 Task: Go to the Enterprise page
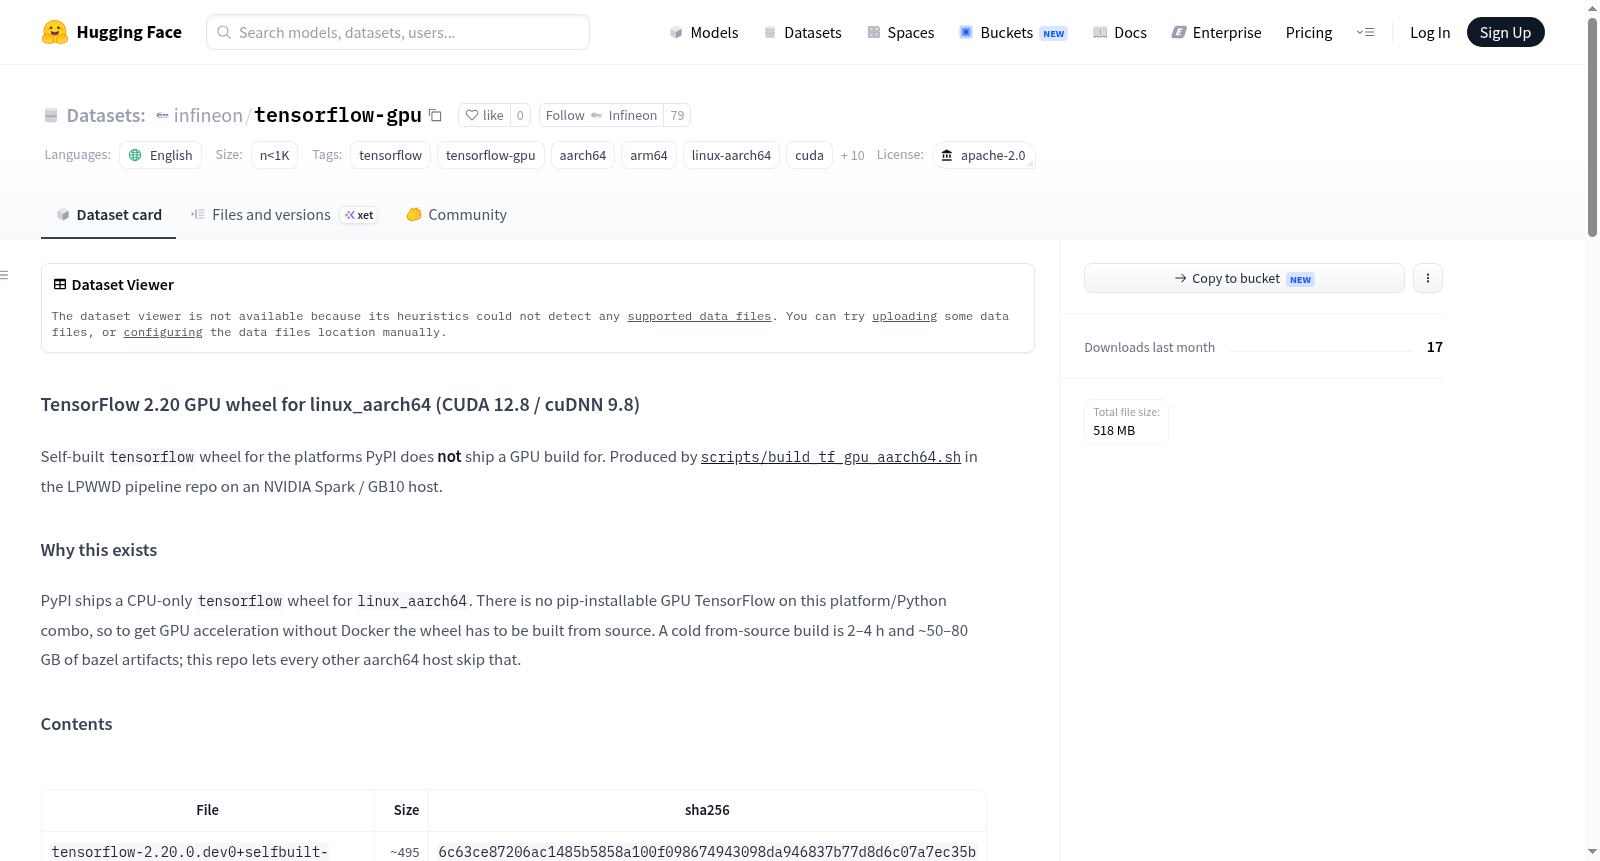coord(1217,32)
